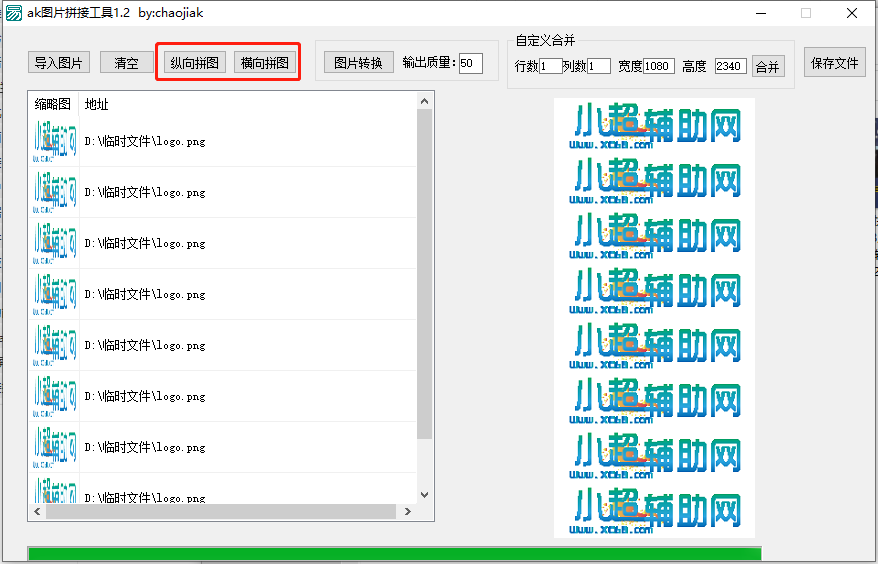Screen dimensions: 878x564
Task: Click the 地址 column header
Action: [x=97, y=104]
